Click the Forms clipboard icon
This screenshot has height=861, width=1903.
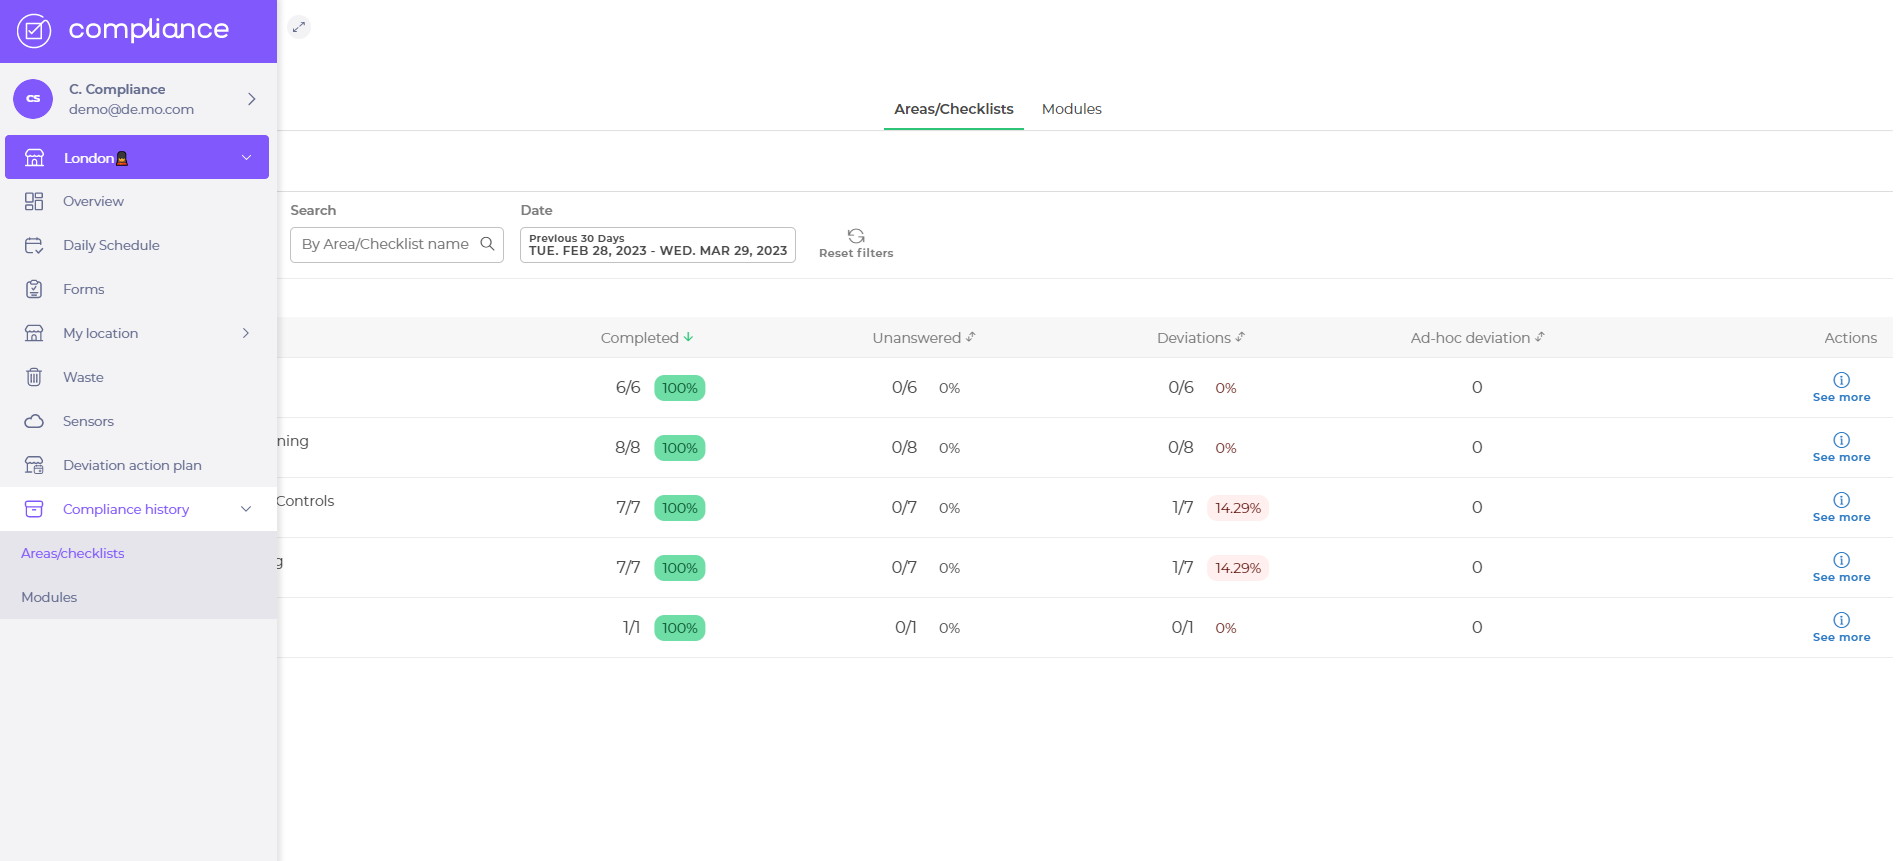34,289
